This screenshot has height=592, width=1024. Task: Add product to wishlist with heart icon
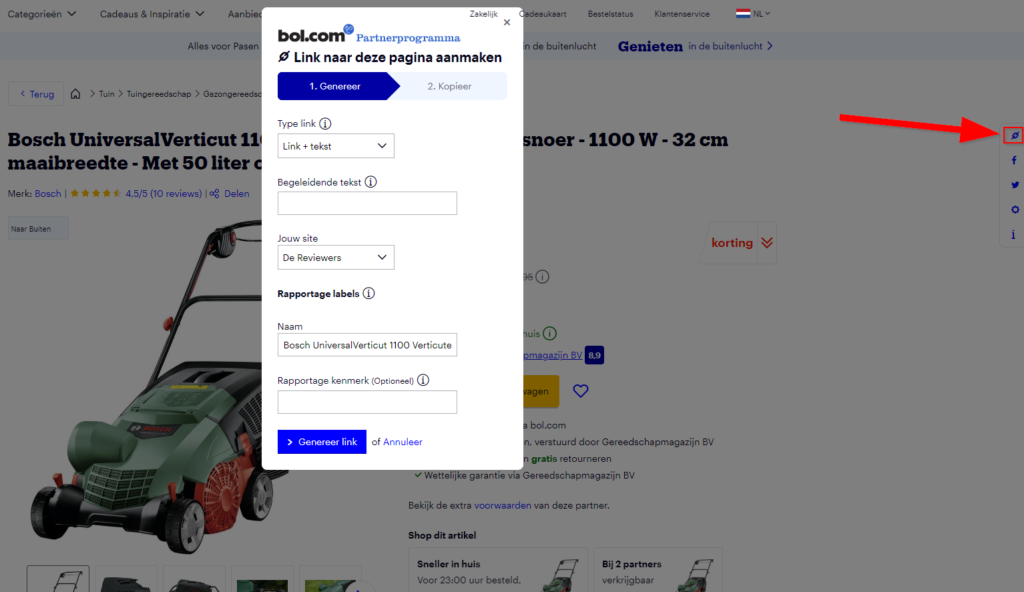[x=581, y=391]
